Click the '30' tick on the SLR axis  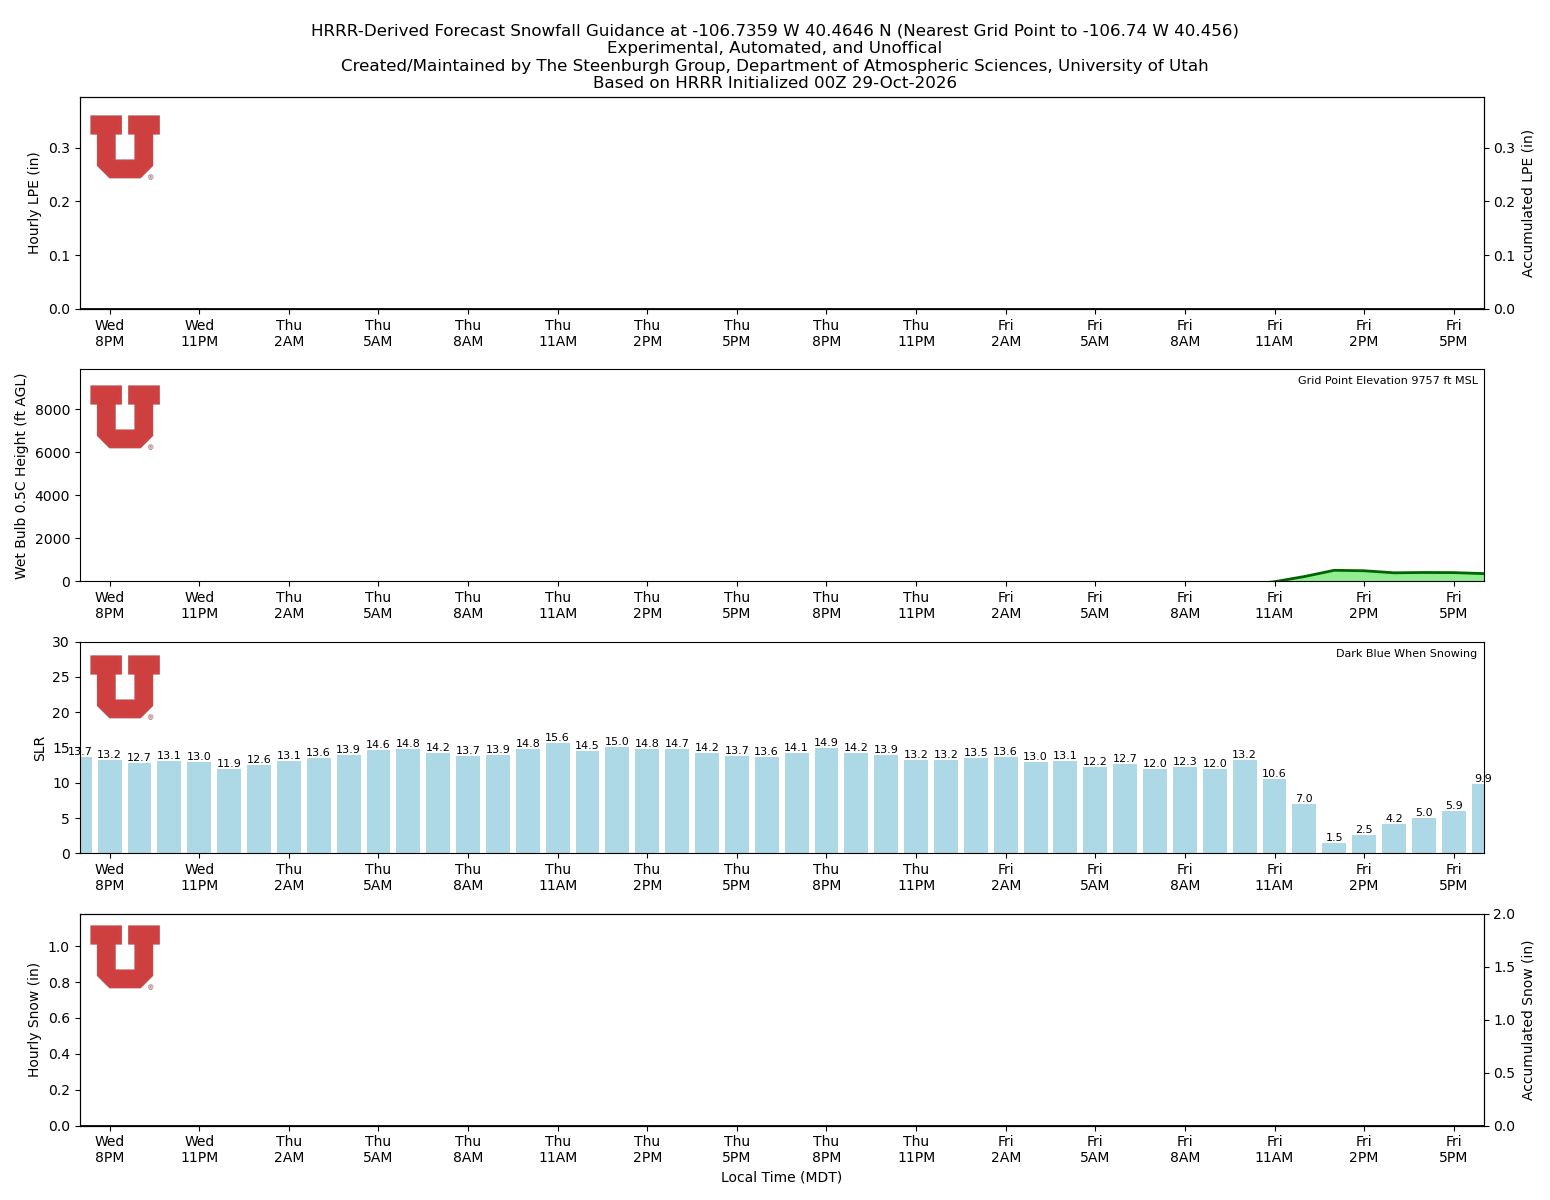pyautogui.click(x=62, y=642)
